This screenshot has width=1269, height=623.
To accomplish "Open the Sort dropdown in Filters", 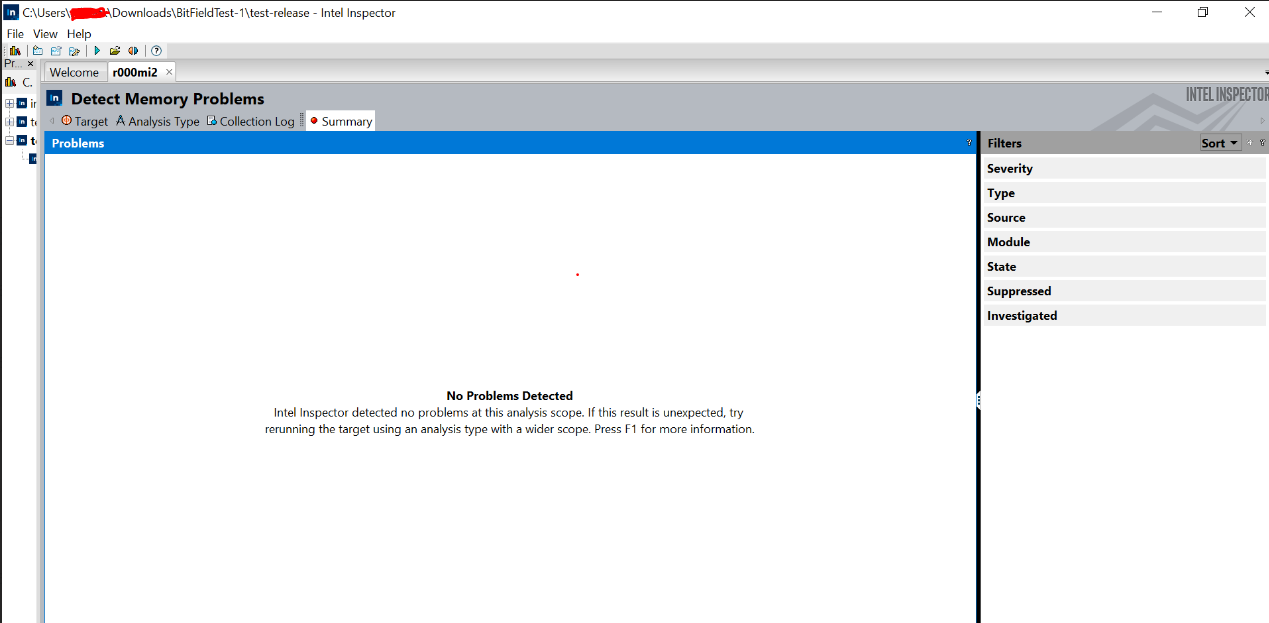I will click(1219, 142).
